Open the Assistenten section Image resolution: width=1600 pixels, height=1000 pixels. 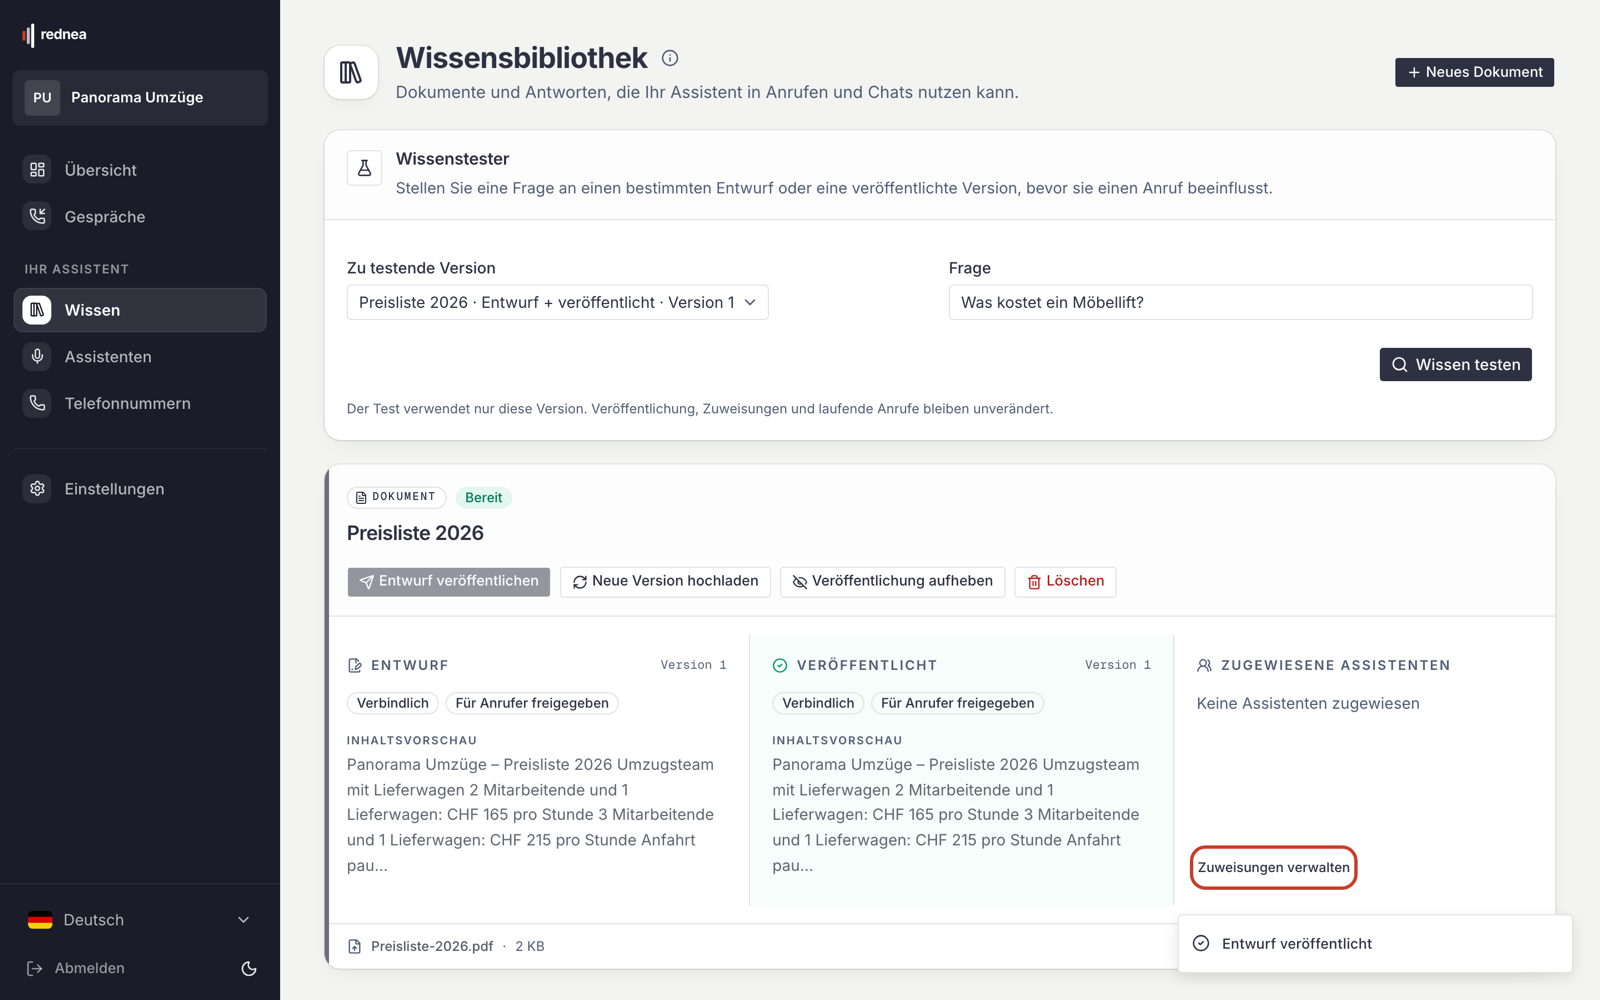[140, 357]
